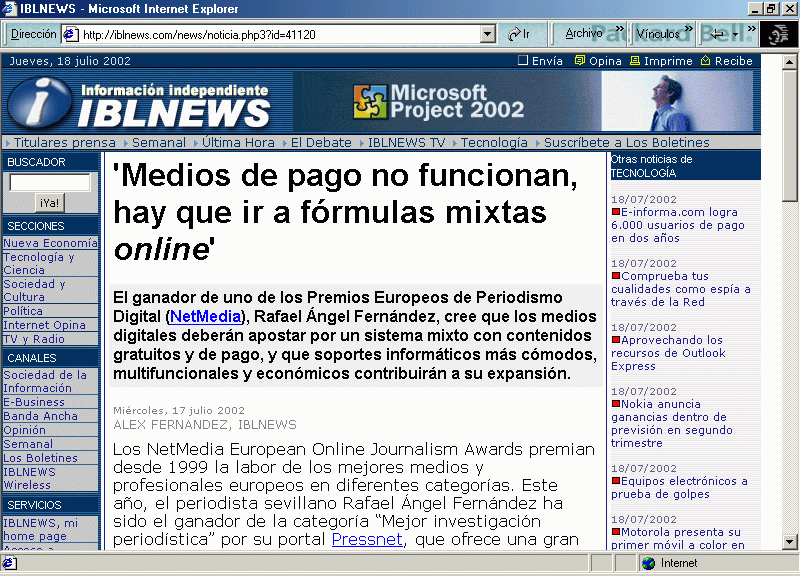The width and height of the screenshot is (800, 576).
Task: Click the vertical scrollbar down arrow
Action: click(x=789, y=541)
